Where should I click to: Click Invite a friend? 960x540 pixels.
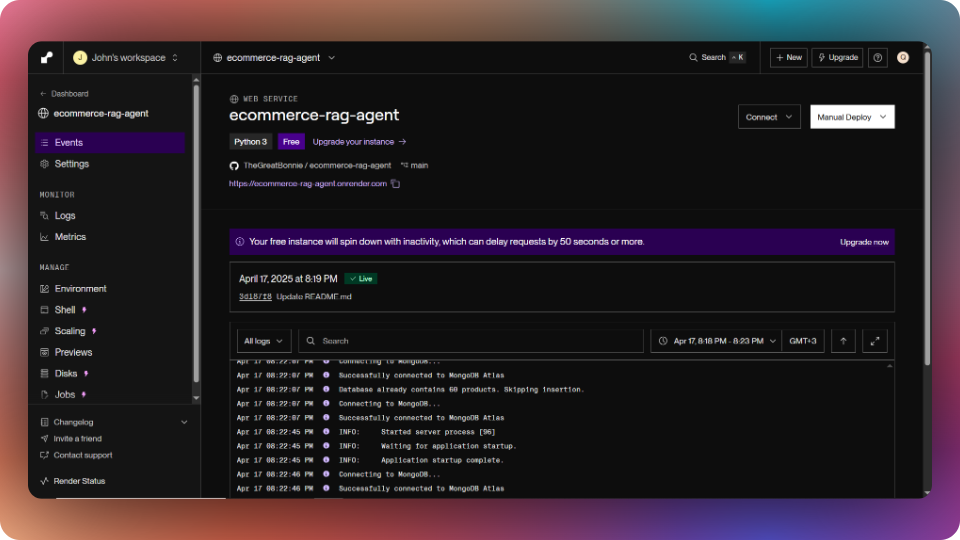(77, 438)
